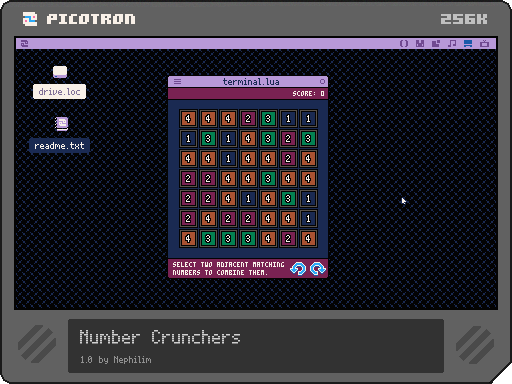This screenshot has height=384, width=512.
Task: Open the code editor parentheses icon
Action: coord(404,44)
